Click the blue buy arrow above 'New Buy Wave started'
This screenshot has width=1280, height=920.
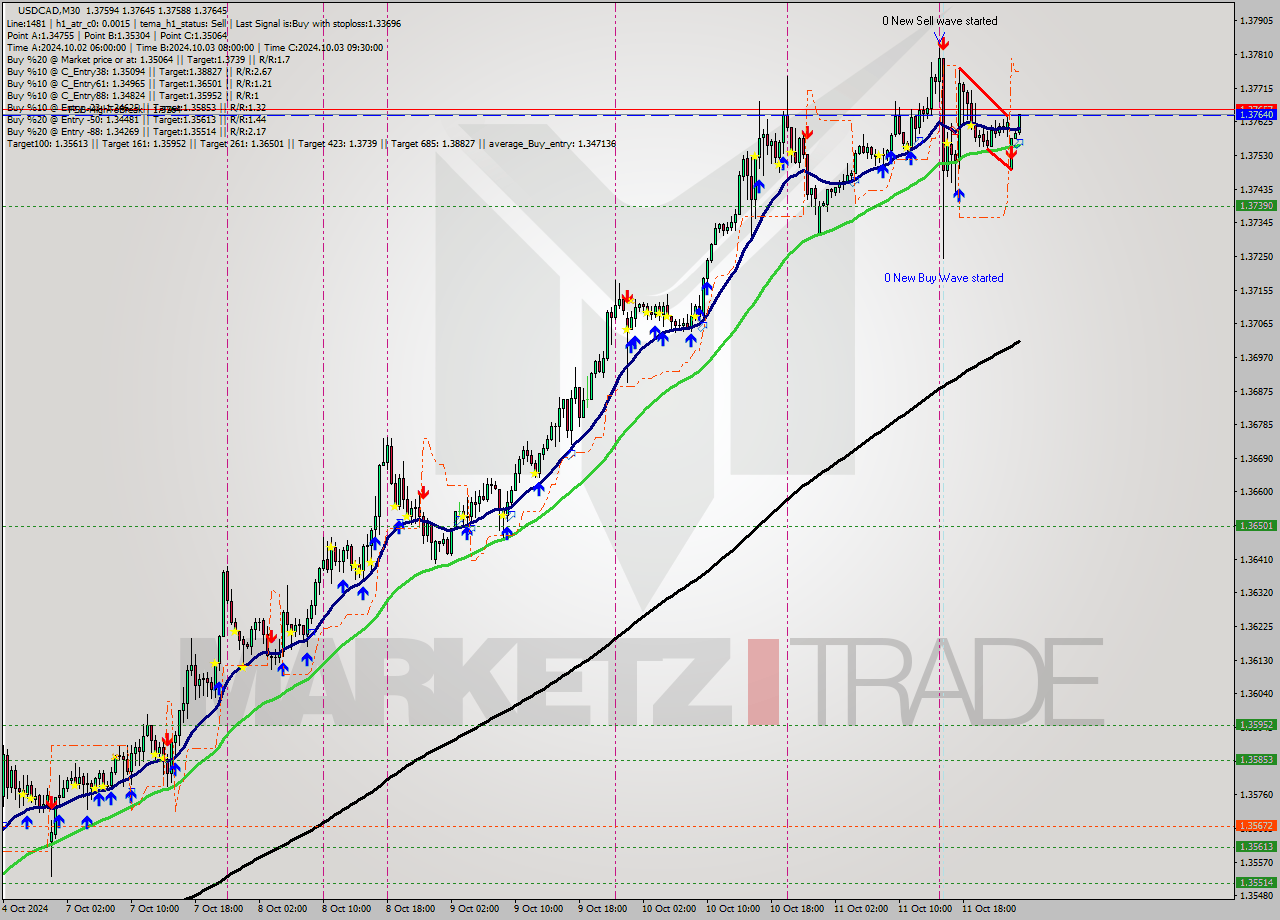[x=958, y=195]
